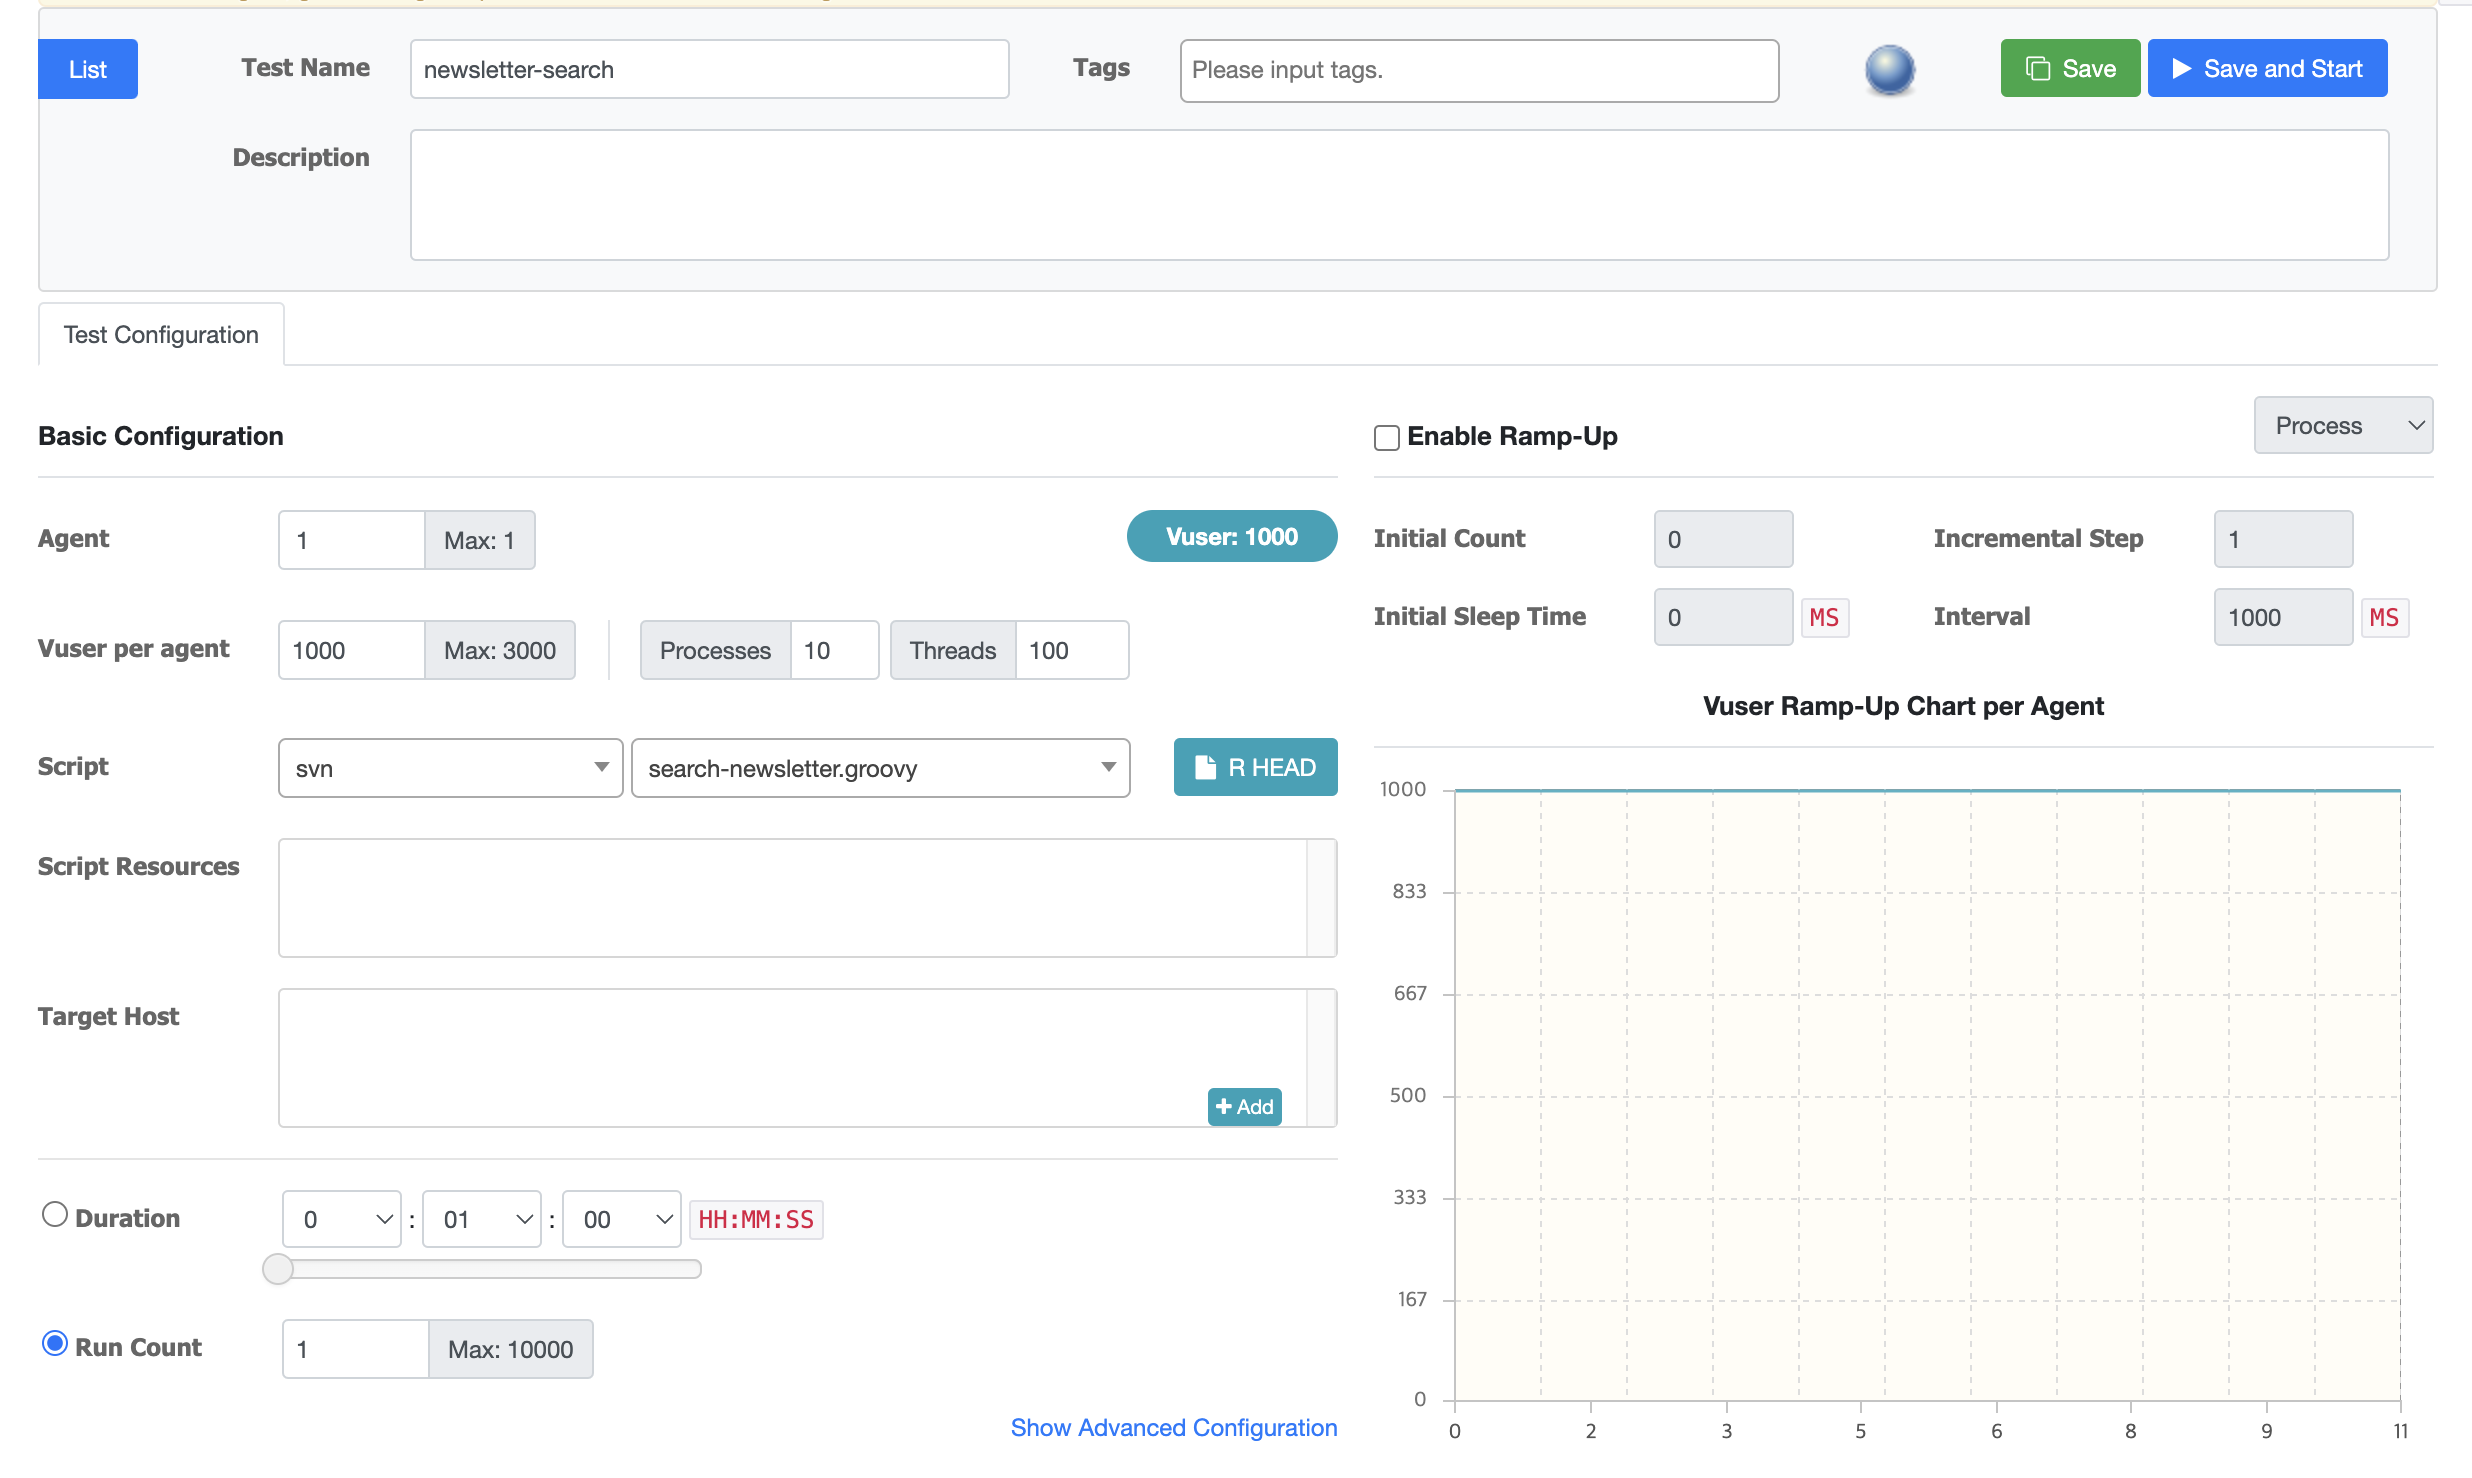Go back to the test List

click(x=88, y=69)
